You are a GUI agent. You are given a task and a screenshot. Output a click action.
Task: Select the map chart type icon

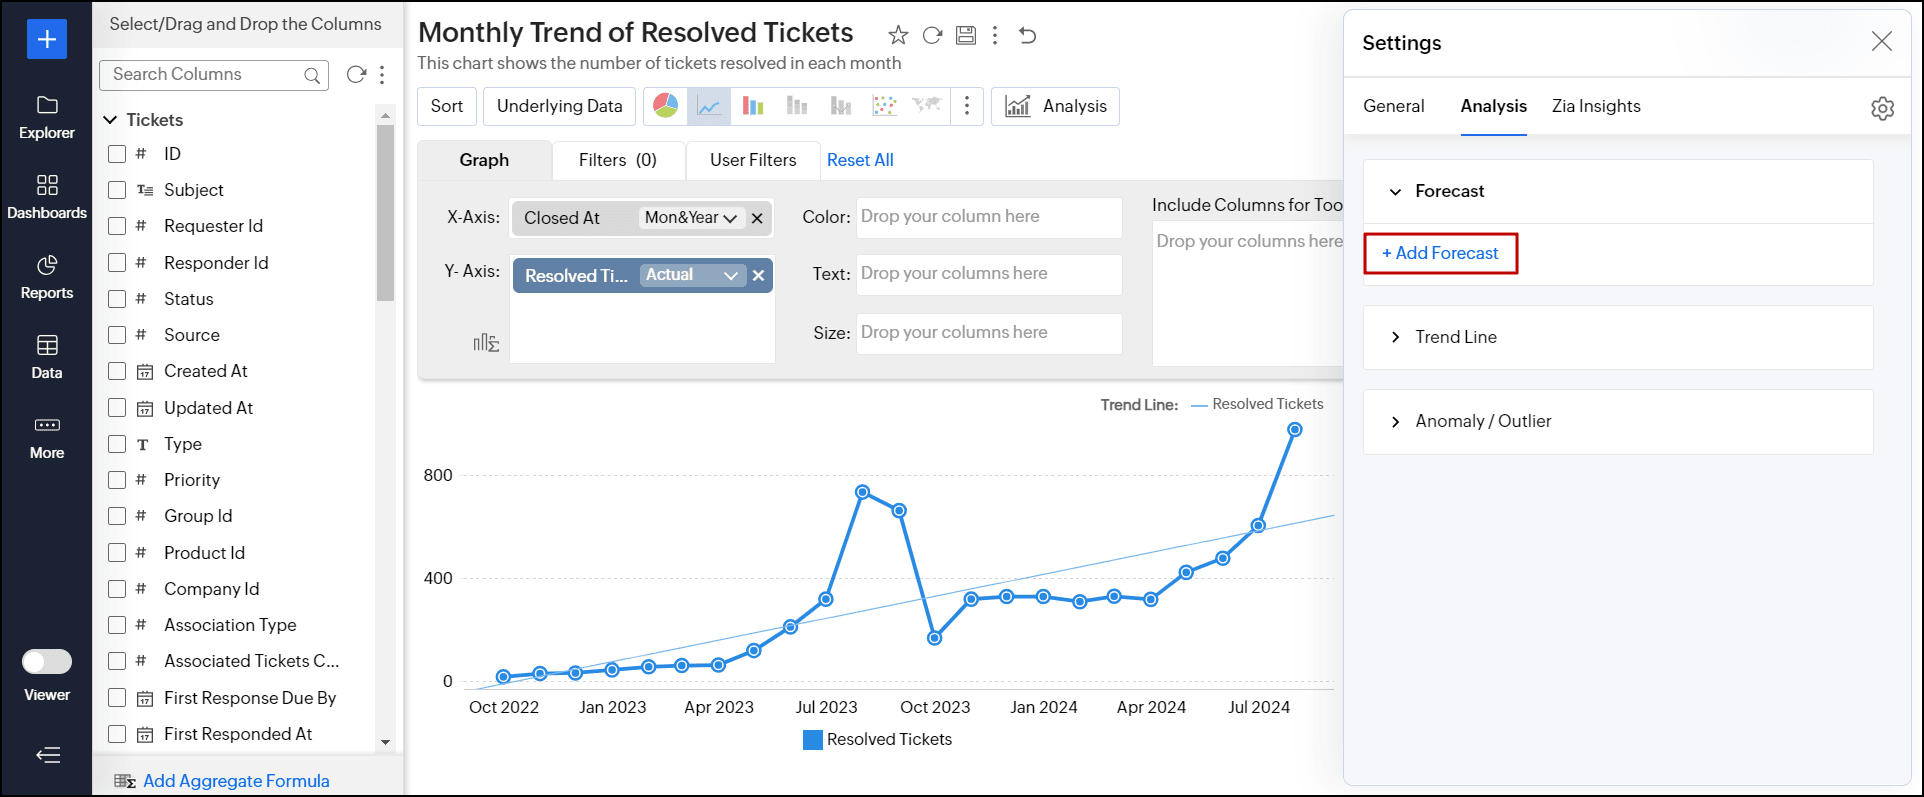click(927, 106)
